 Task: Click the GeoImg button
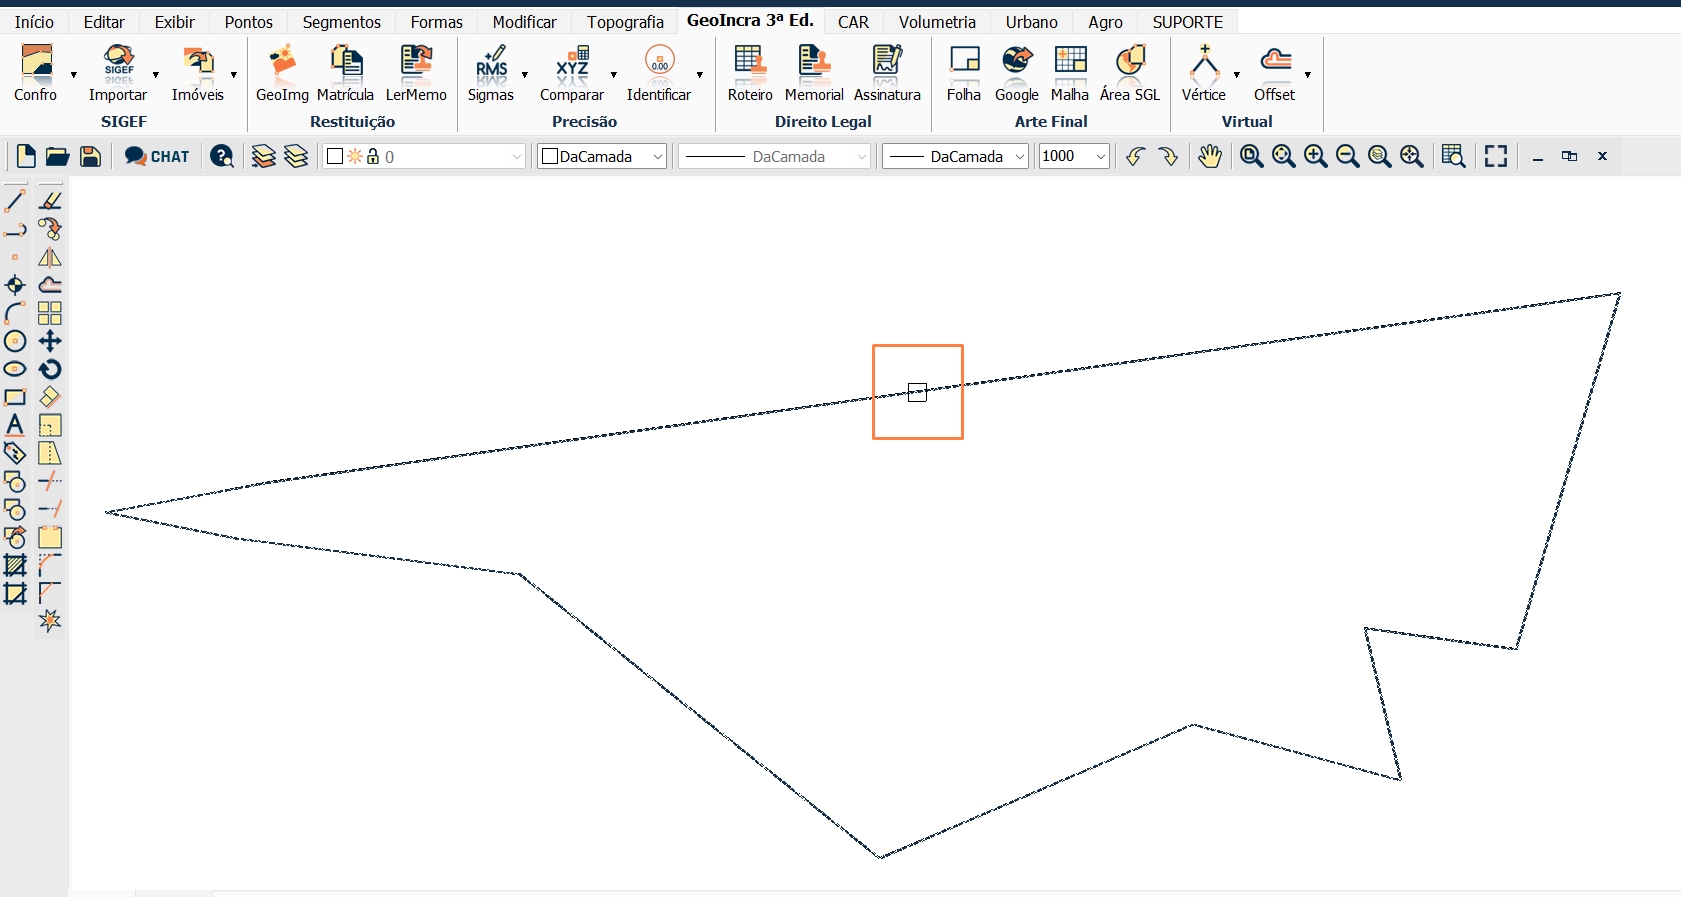282,74
